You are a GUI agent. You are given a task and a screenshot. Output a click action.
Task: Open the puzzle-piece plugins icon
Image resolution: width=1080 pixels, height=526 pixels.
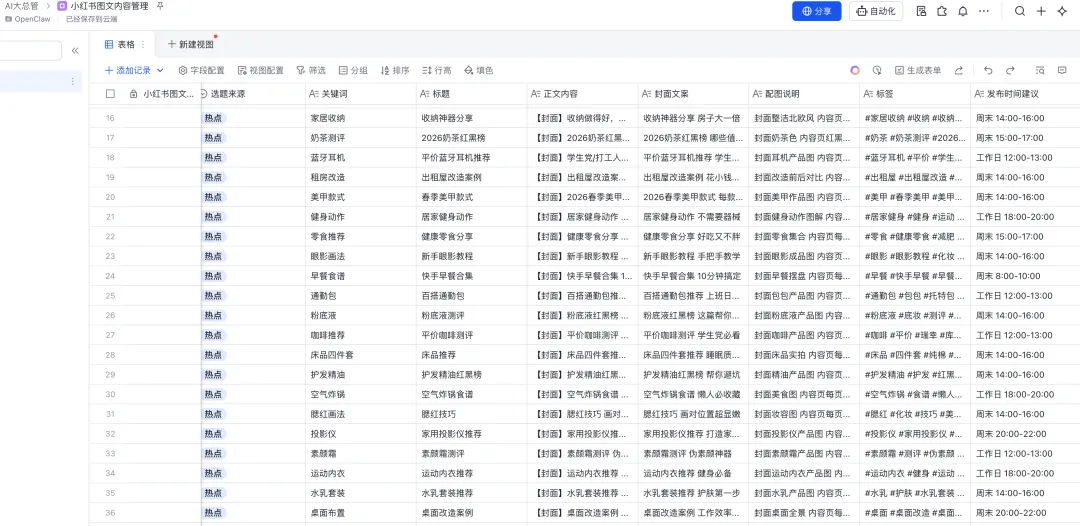(x=942, y=11)
